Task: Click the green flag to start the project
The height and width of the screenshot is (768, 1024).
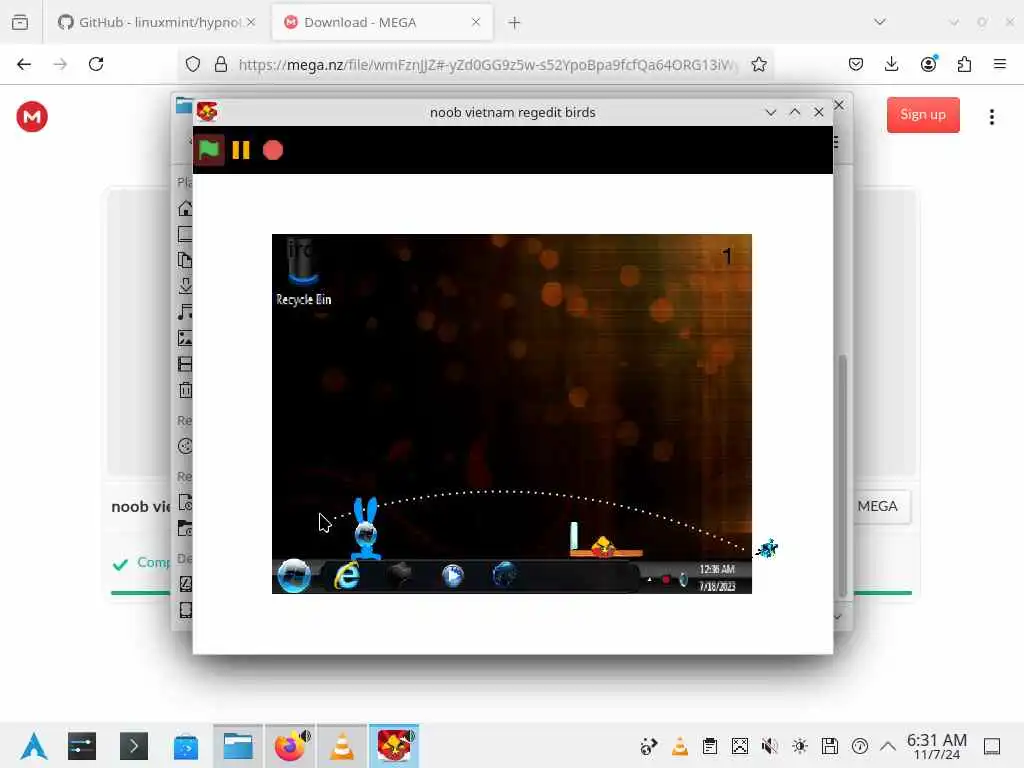Action: click(208, 150)
